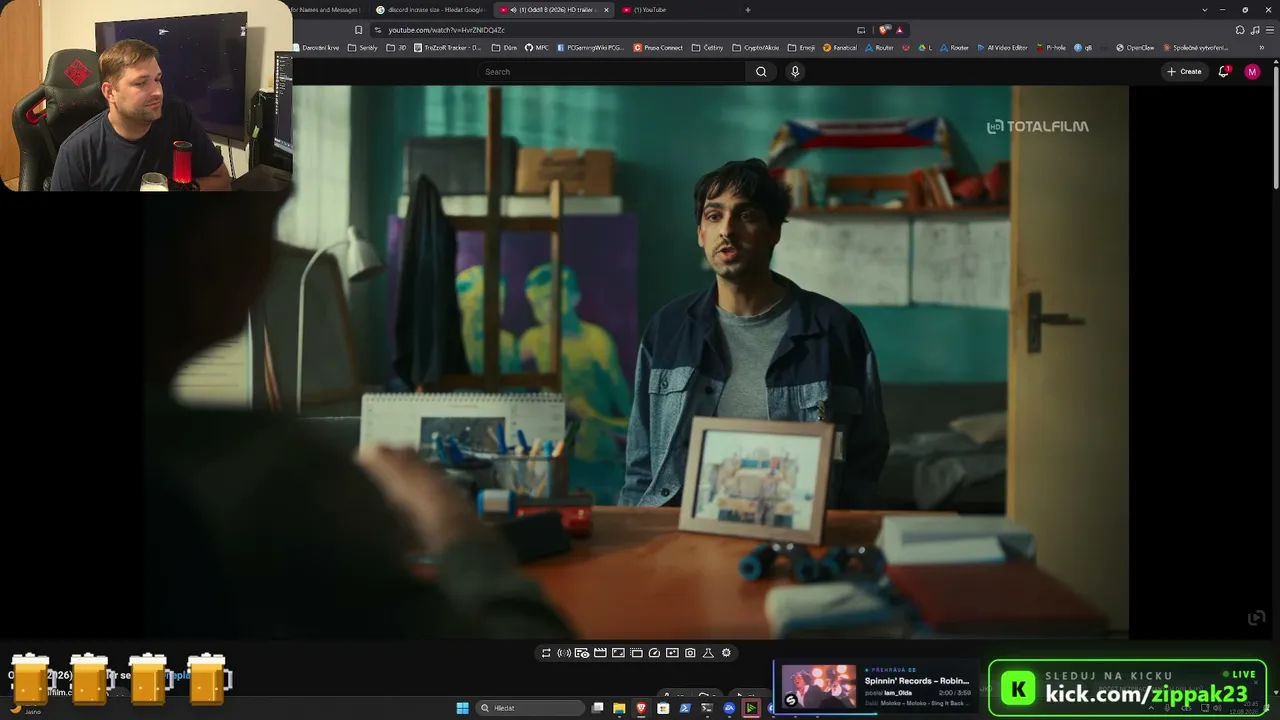Open the Task View taskbar icon
Screen dimensions: 1280x720
pos(597,708)
